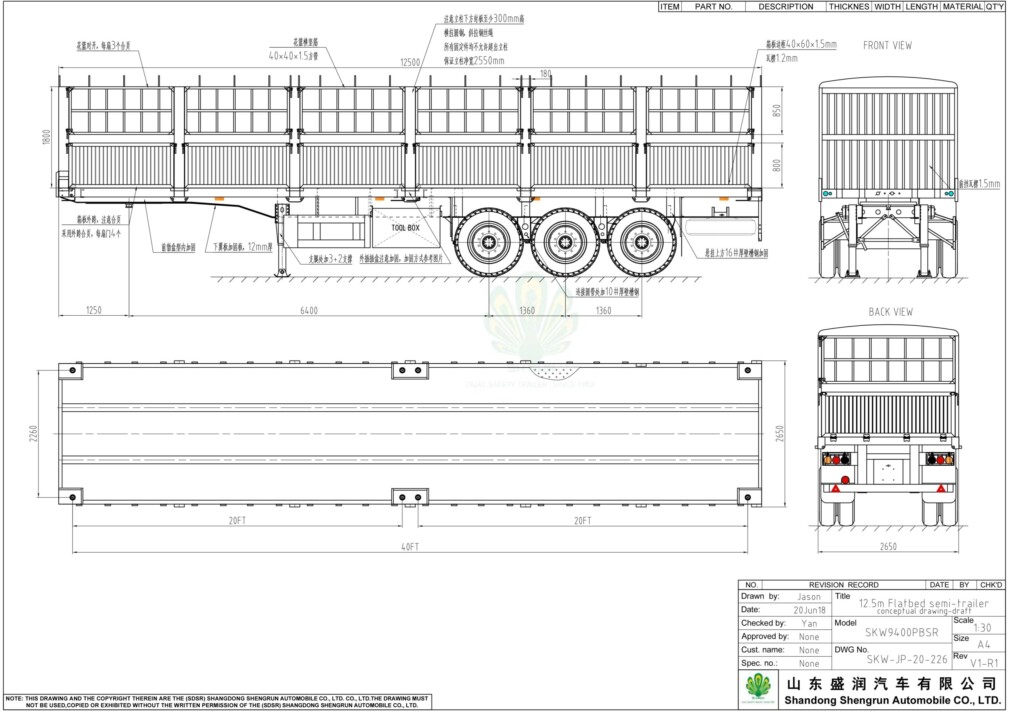The height and width of the screenshot is (711, 1024).
Task: Click the DESCRIPTION column header
Action: click(x=785, y=6)
